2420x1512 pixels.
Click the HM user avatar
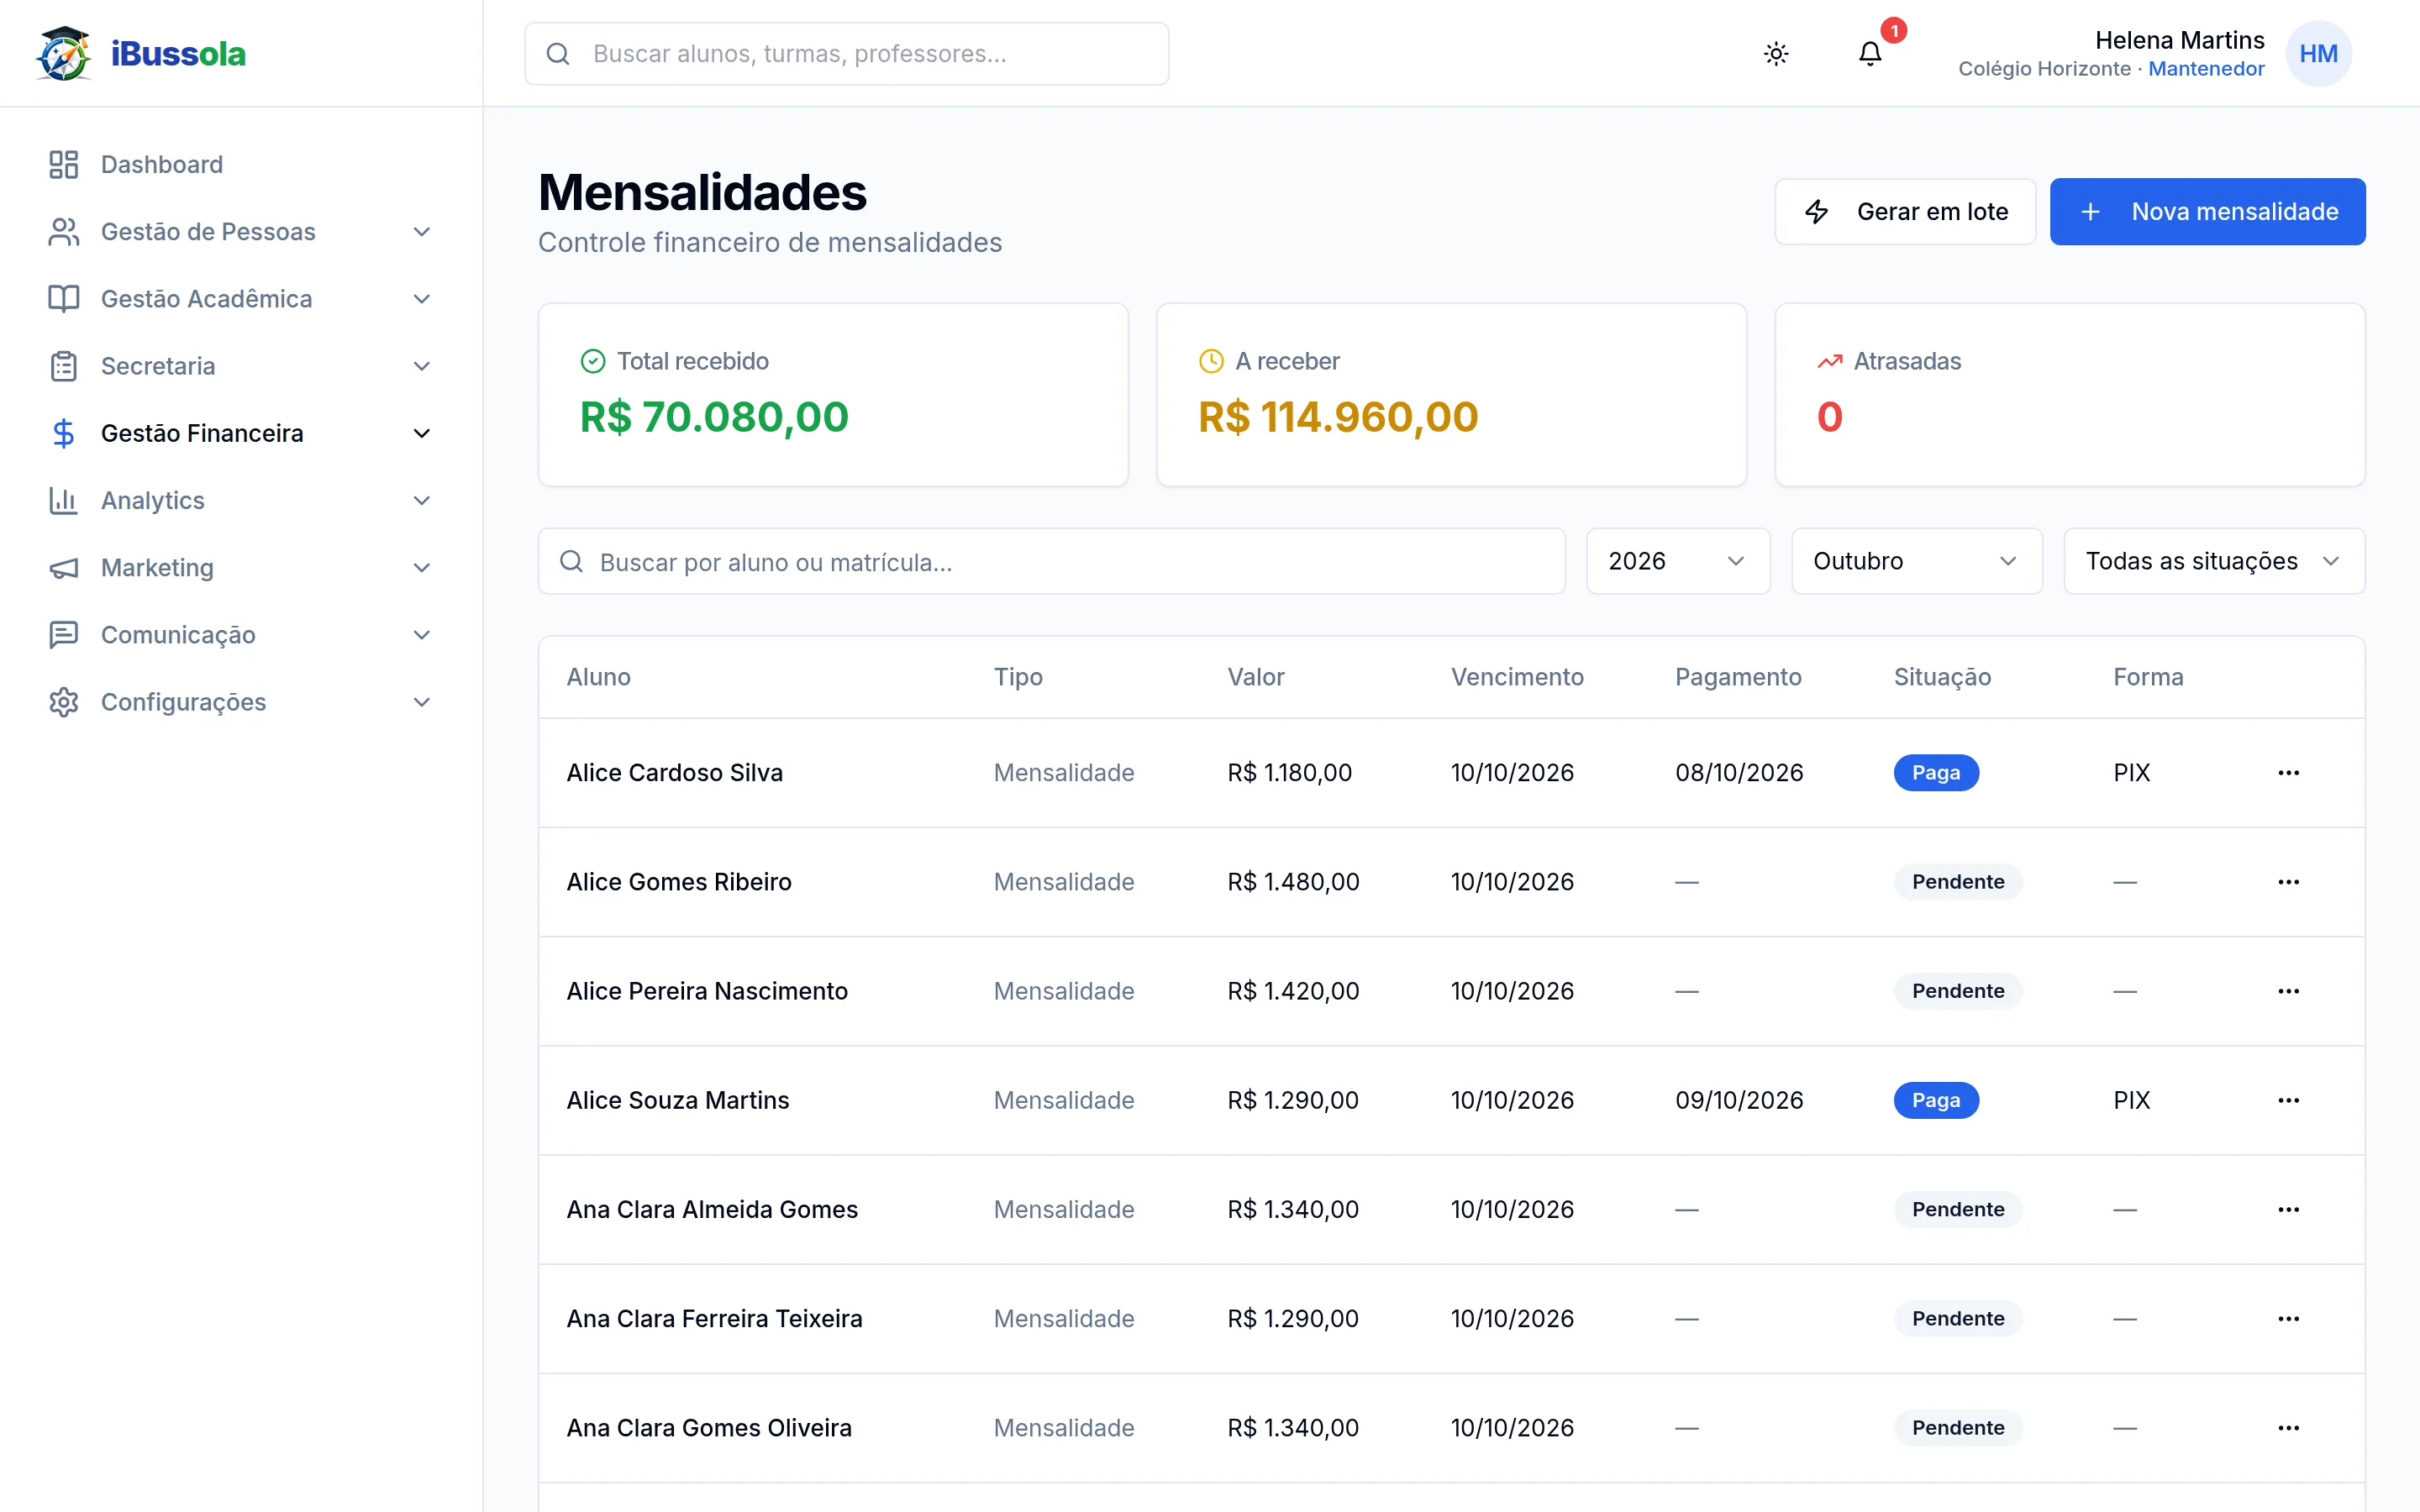tap(2318, 54)
